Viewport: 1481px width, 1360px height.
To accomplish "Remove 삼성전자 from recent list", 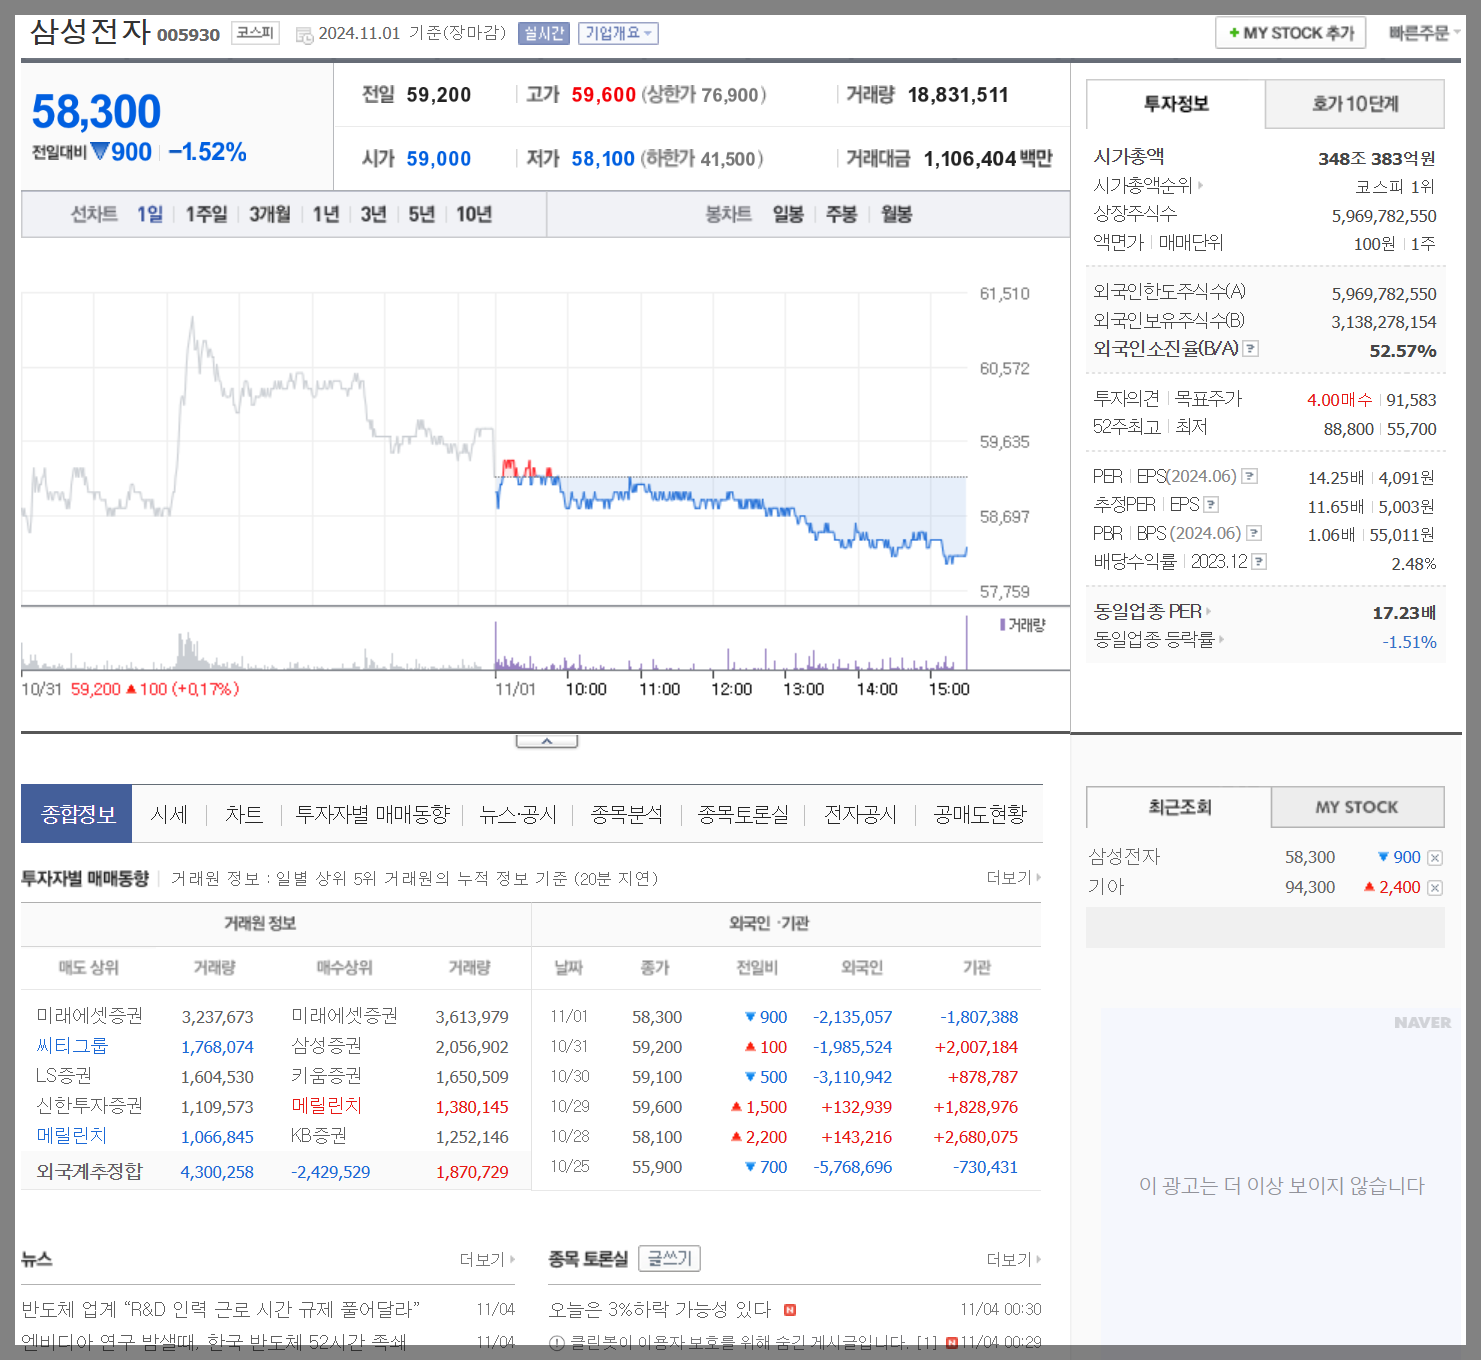I will (x=1435, y=858).
